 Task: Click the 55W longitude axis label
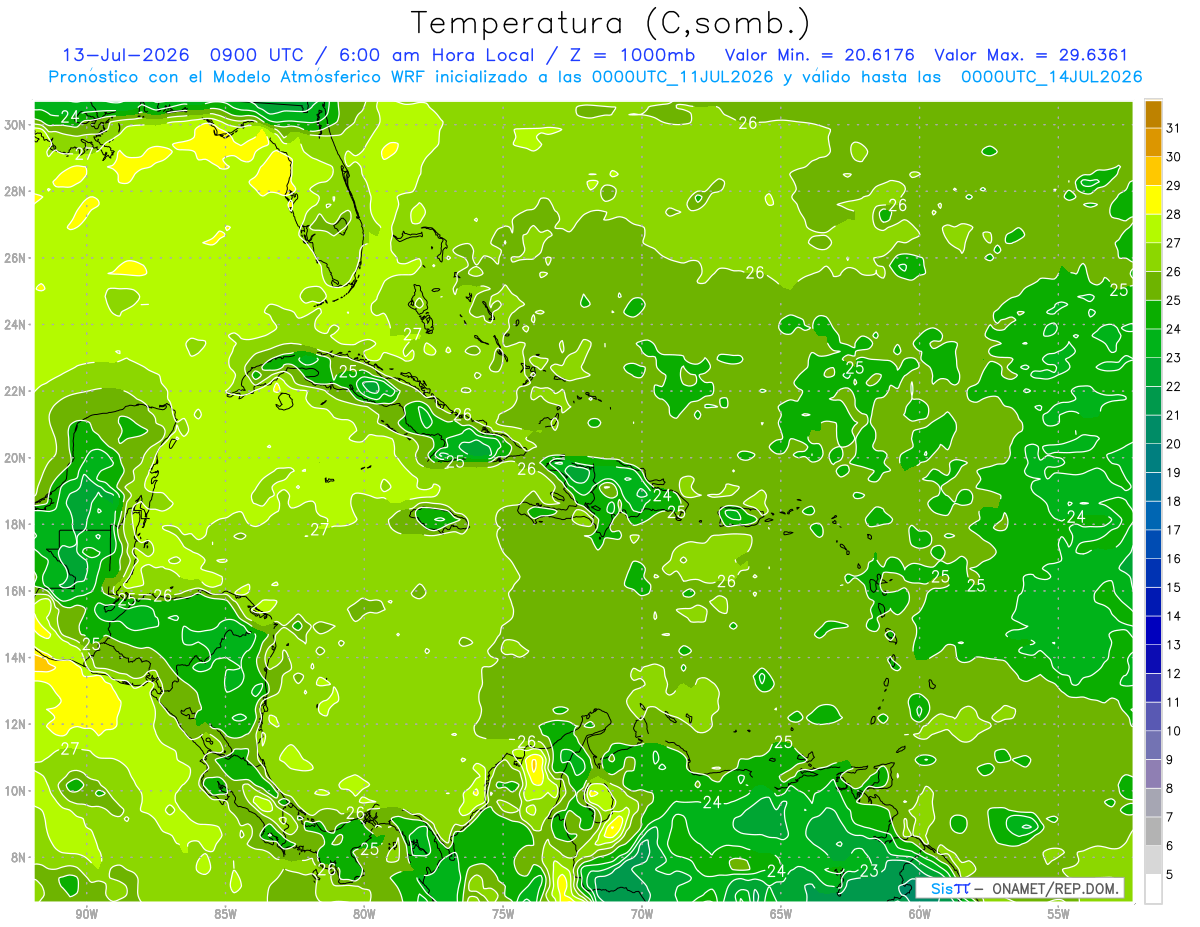(1059, 913)
